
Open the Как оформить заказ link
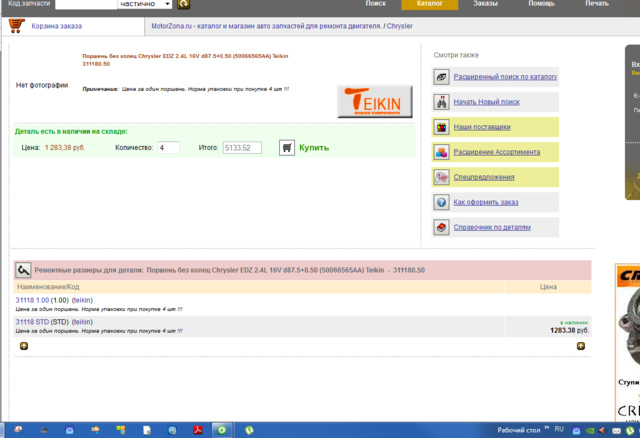[486, 202]
